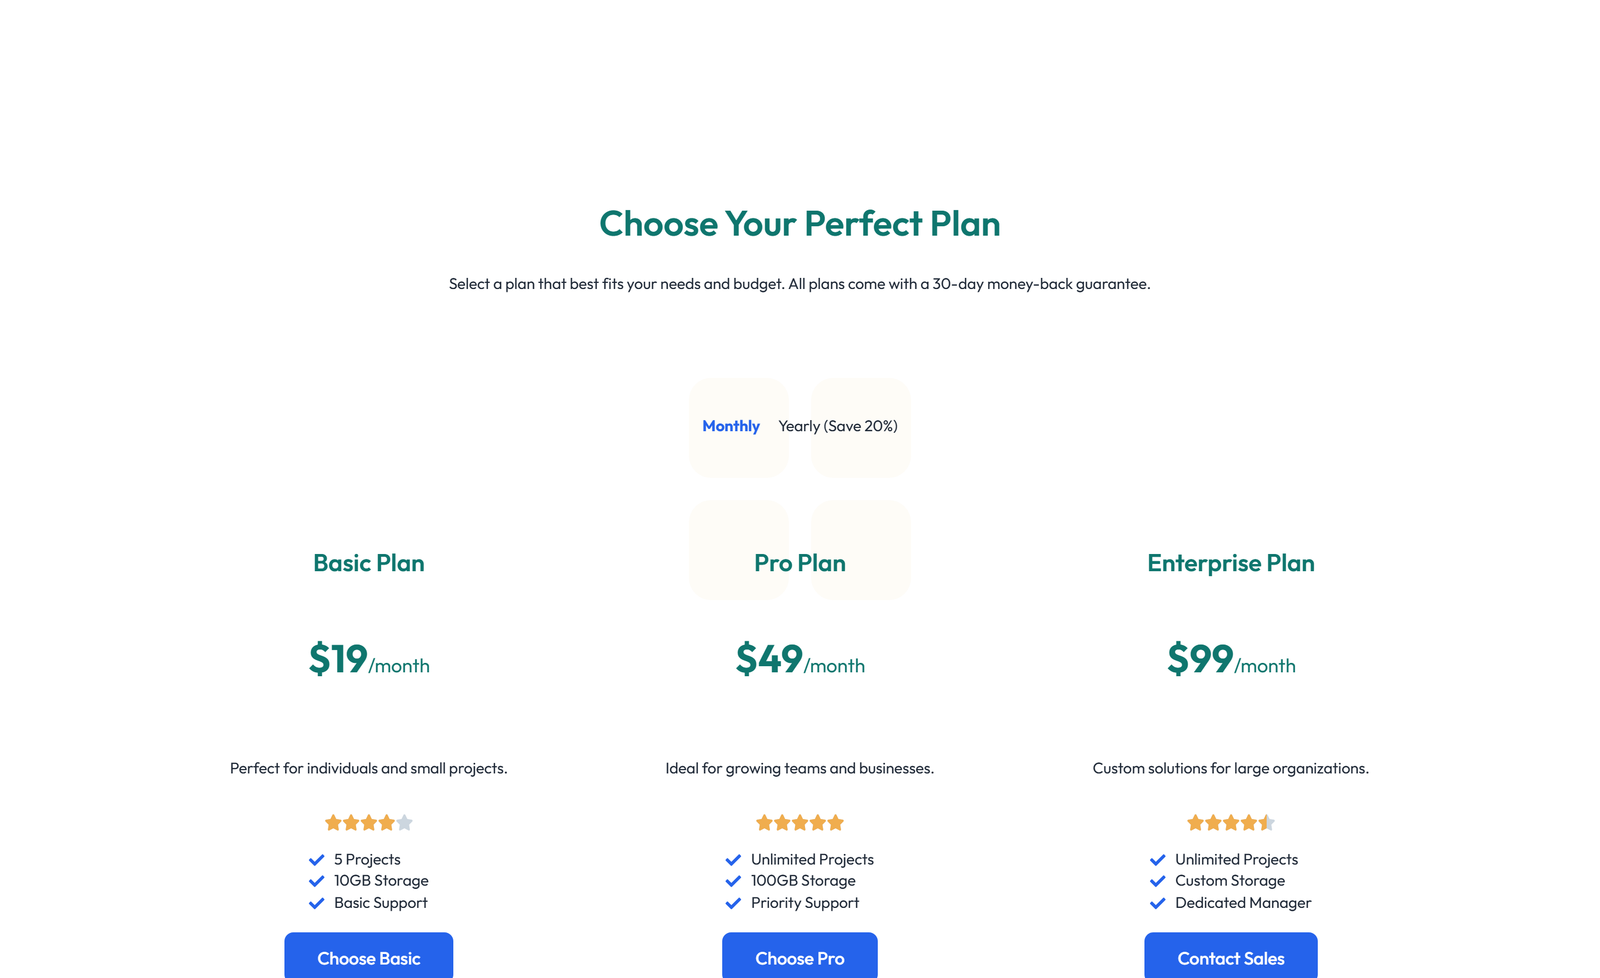Click the first star in Basic Plan rating

click(x=333, y=822)
